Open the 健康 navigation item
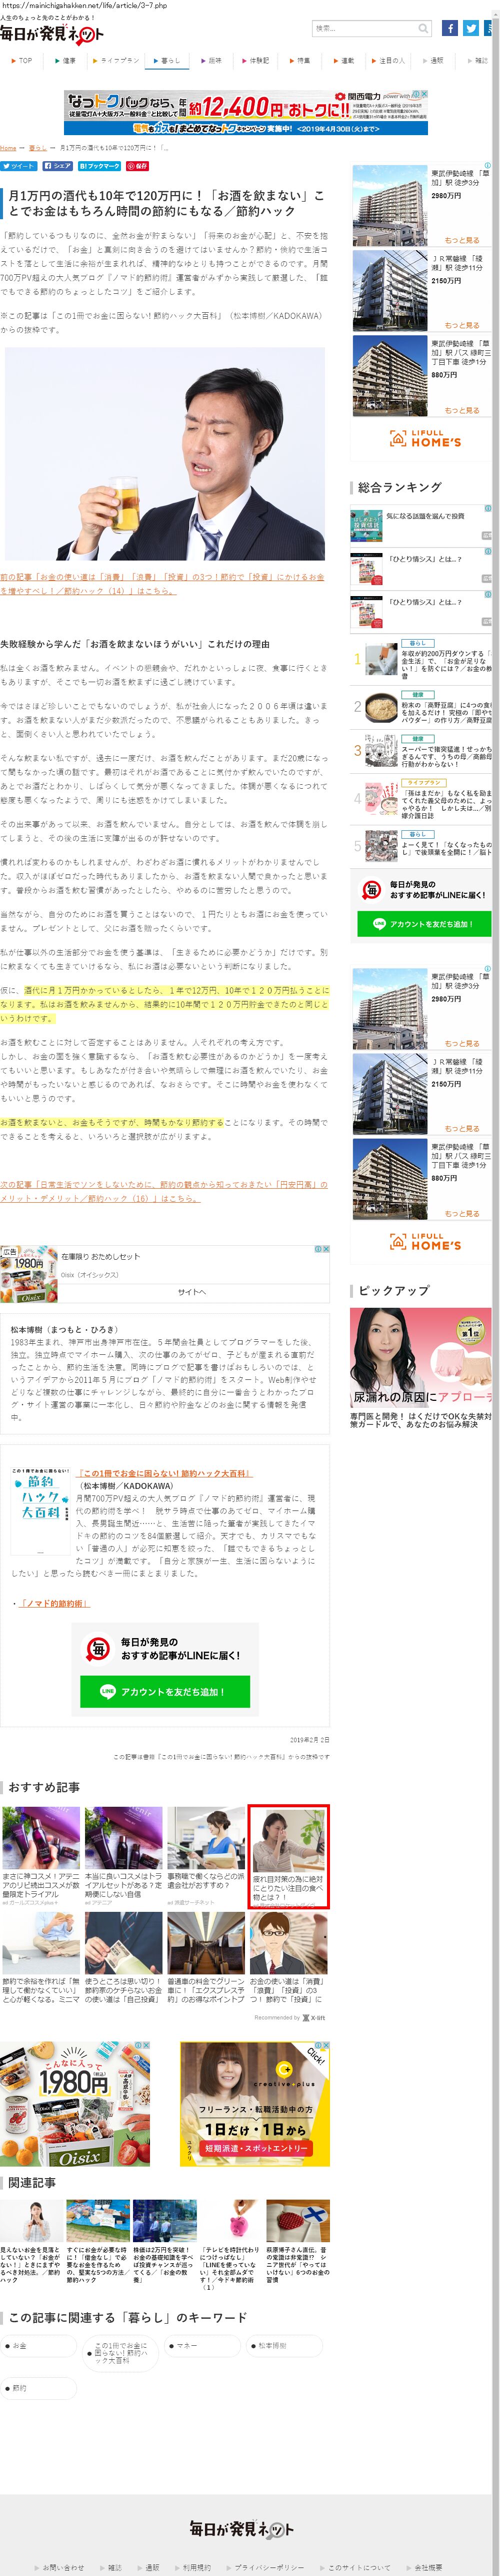The height and width of the screenshot is (2576, 500). click(x=66, y=61)
